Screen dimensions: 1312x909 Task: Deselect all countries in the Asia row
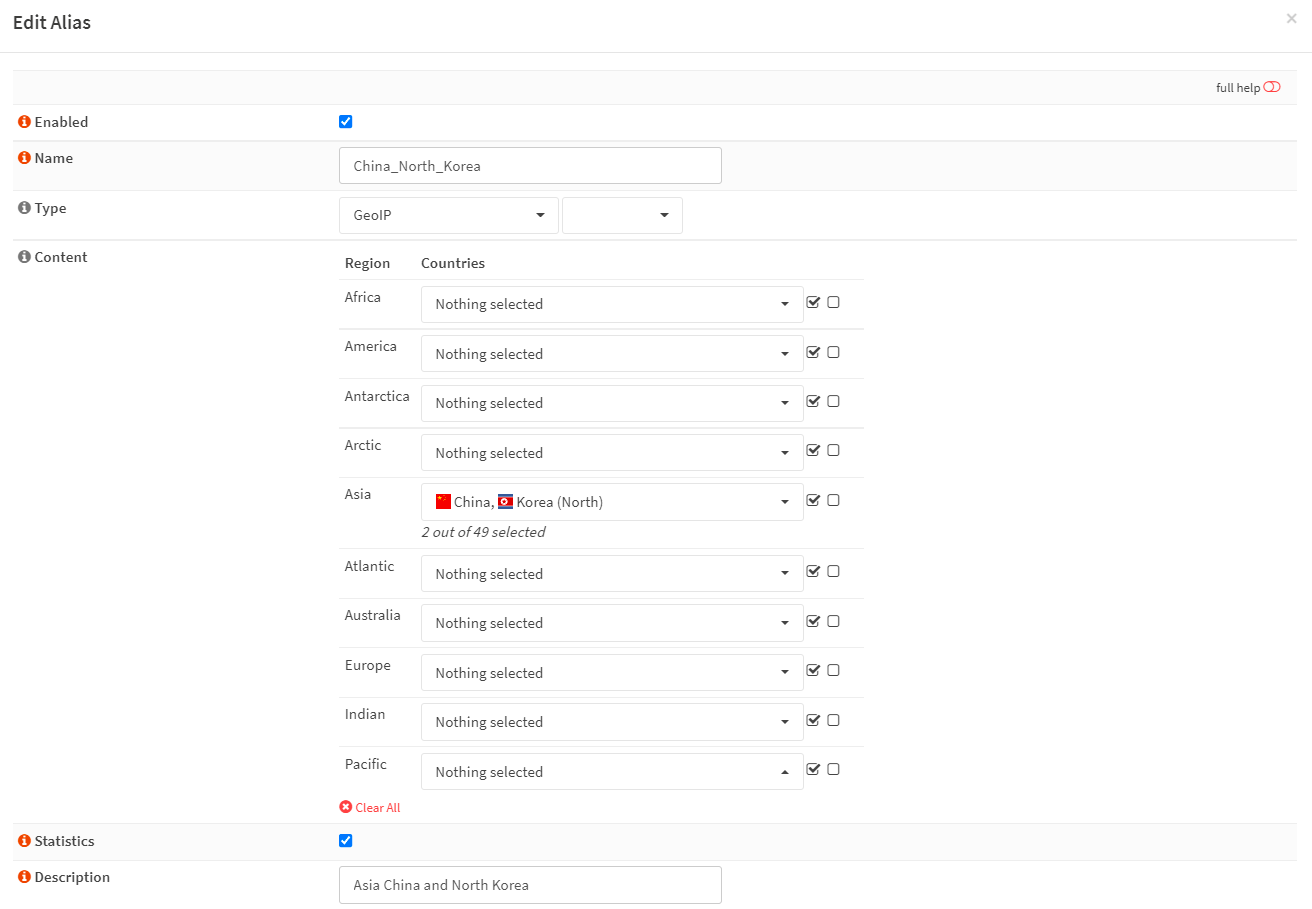click(833, 500)
